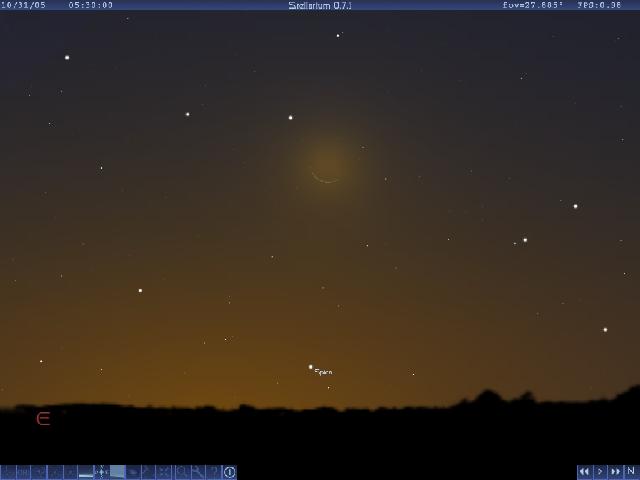Open the configuration window
The height and width of the screenshot is (480, 640).
tap(197, 472)
